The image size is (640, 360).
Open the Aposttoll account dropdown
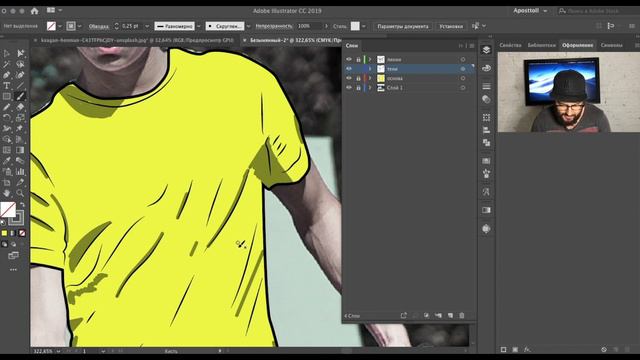pyautogui.click(x=530, y=11)
